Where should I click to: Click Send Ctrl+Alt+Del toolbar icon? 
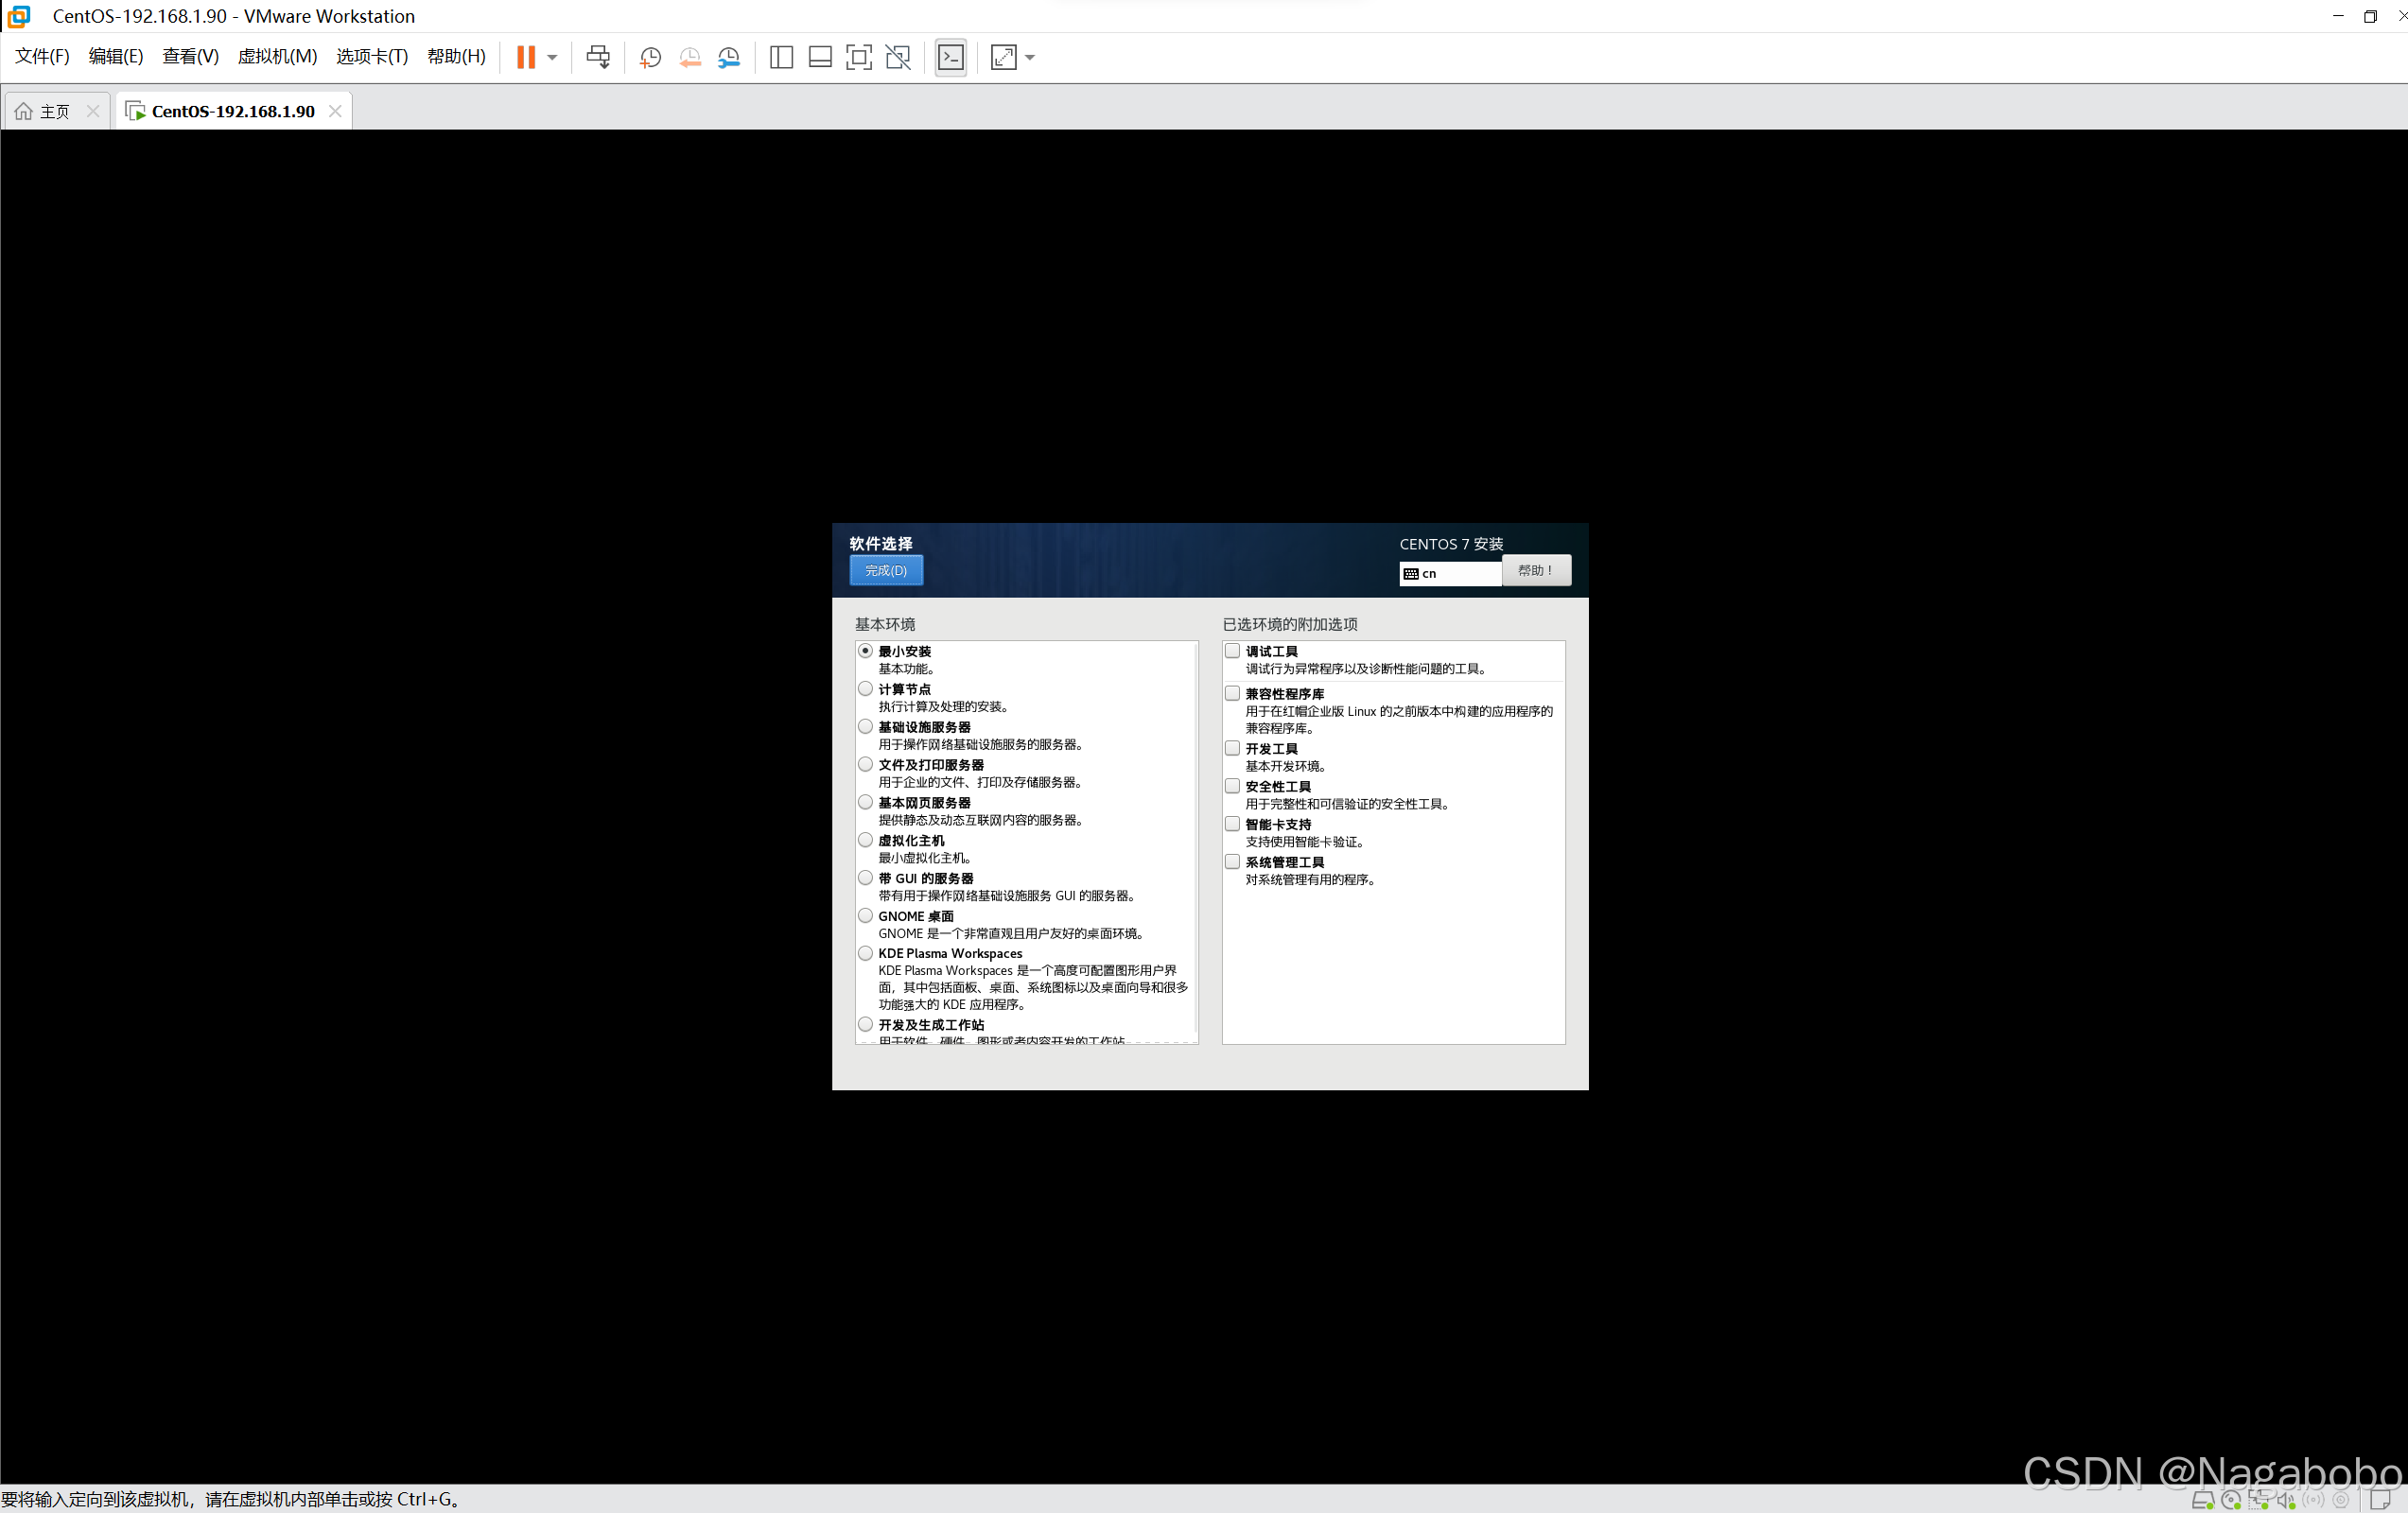598,57
